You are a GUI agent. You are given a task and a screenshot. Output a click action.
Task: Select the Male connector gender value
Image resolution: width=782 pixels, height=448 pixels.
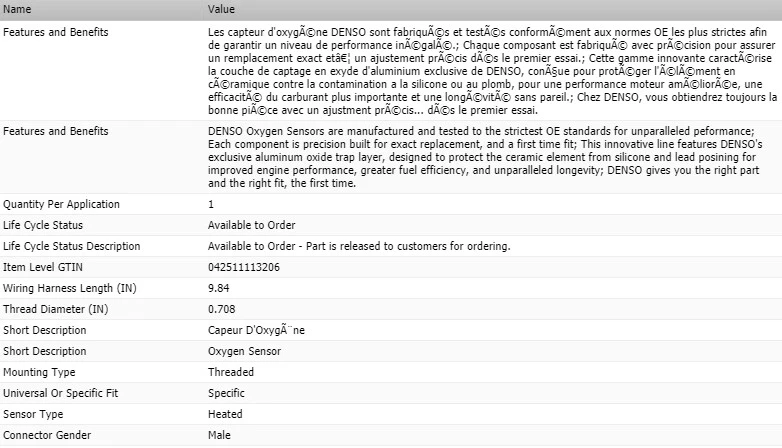click(219, 435)
